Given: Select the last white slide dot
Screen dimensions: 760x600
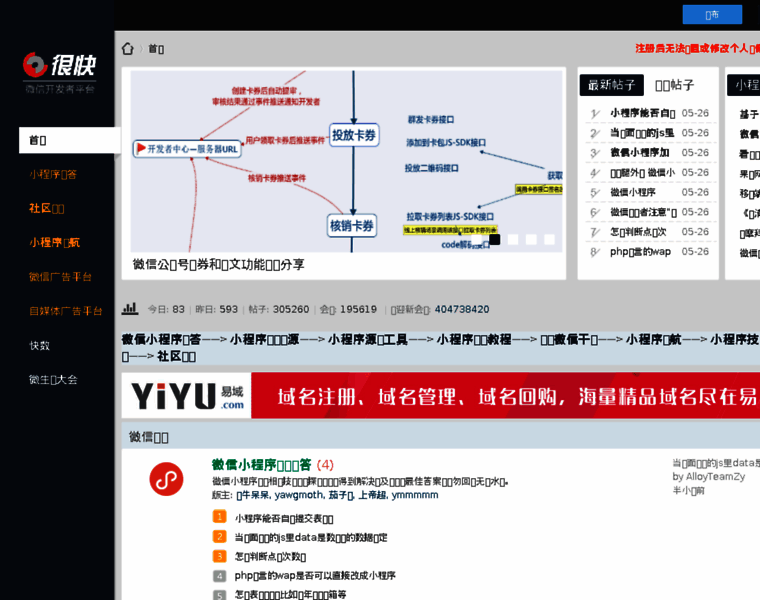Looking at the screenshot, I should coord(549,239).
